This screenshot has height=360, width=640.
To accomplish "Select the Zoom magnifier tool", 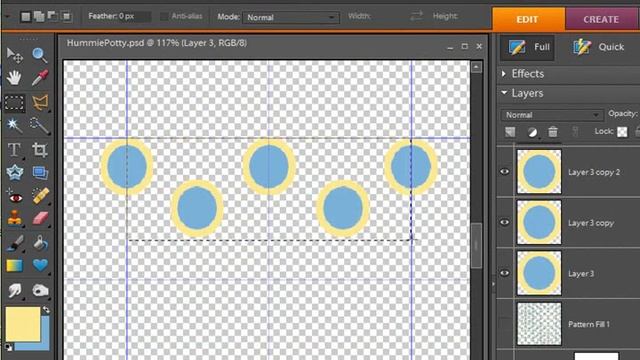I will [40, 55].
